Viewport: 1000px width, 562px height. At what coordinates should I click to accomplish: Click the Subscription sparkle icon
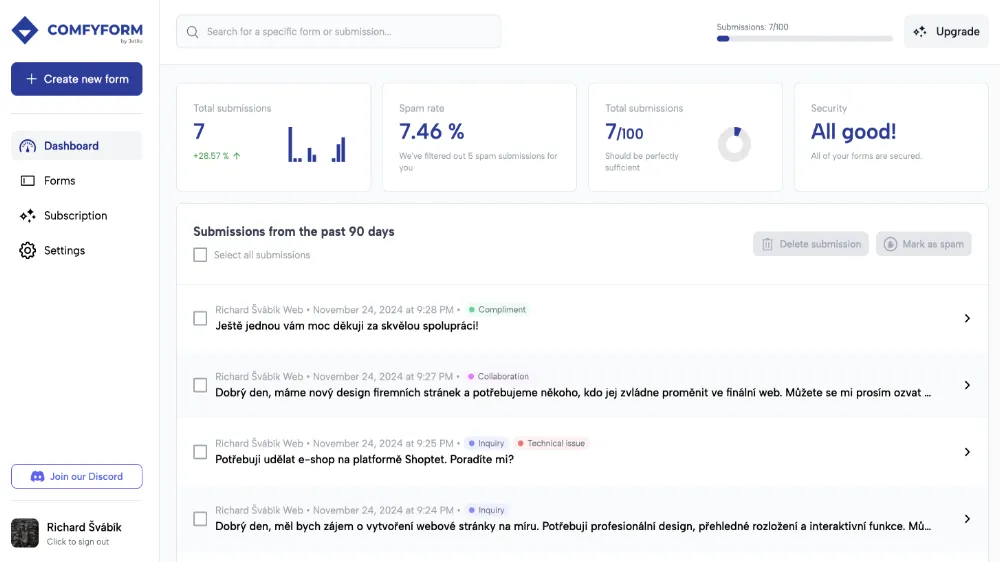pos(28,216)
